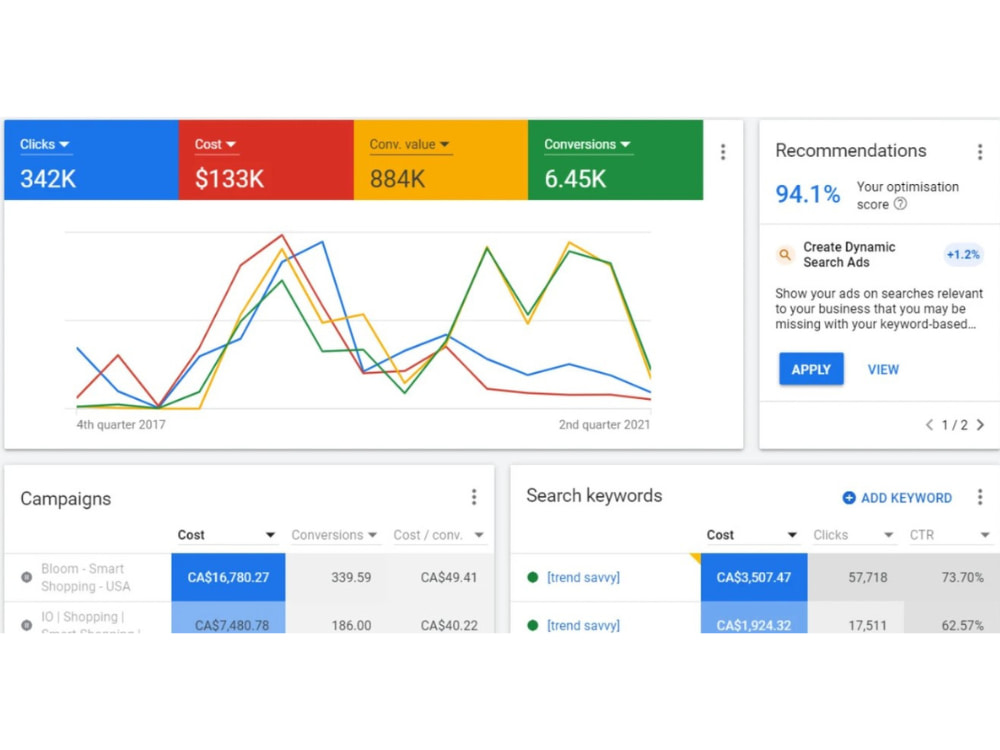
Task: Click optimisation score help question icon
Action: pos(900,204)
